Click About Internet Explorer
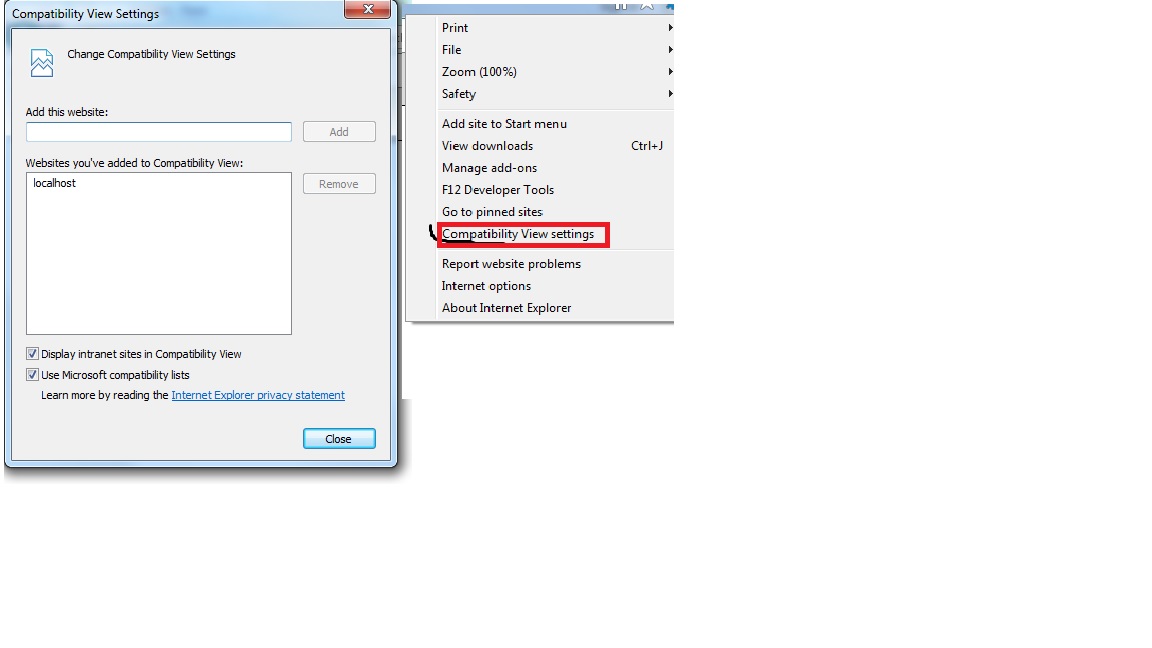 (506, 308)
